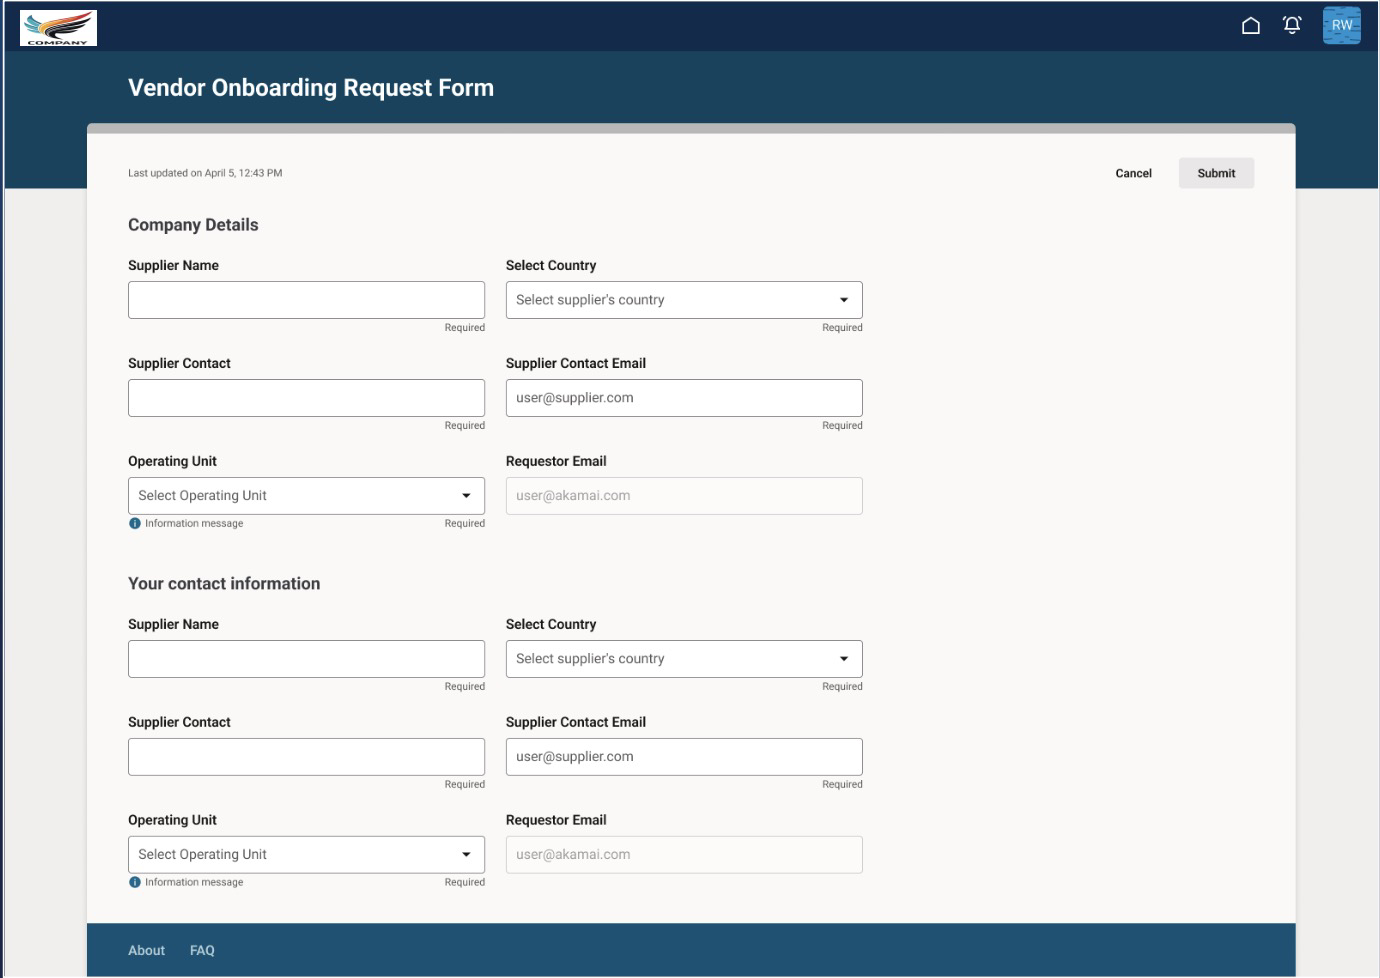This screenshot has height=978, width=1380.
Task: Open the About page from the footer
Action: tap(146, 950)
